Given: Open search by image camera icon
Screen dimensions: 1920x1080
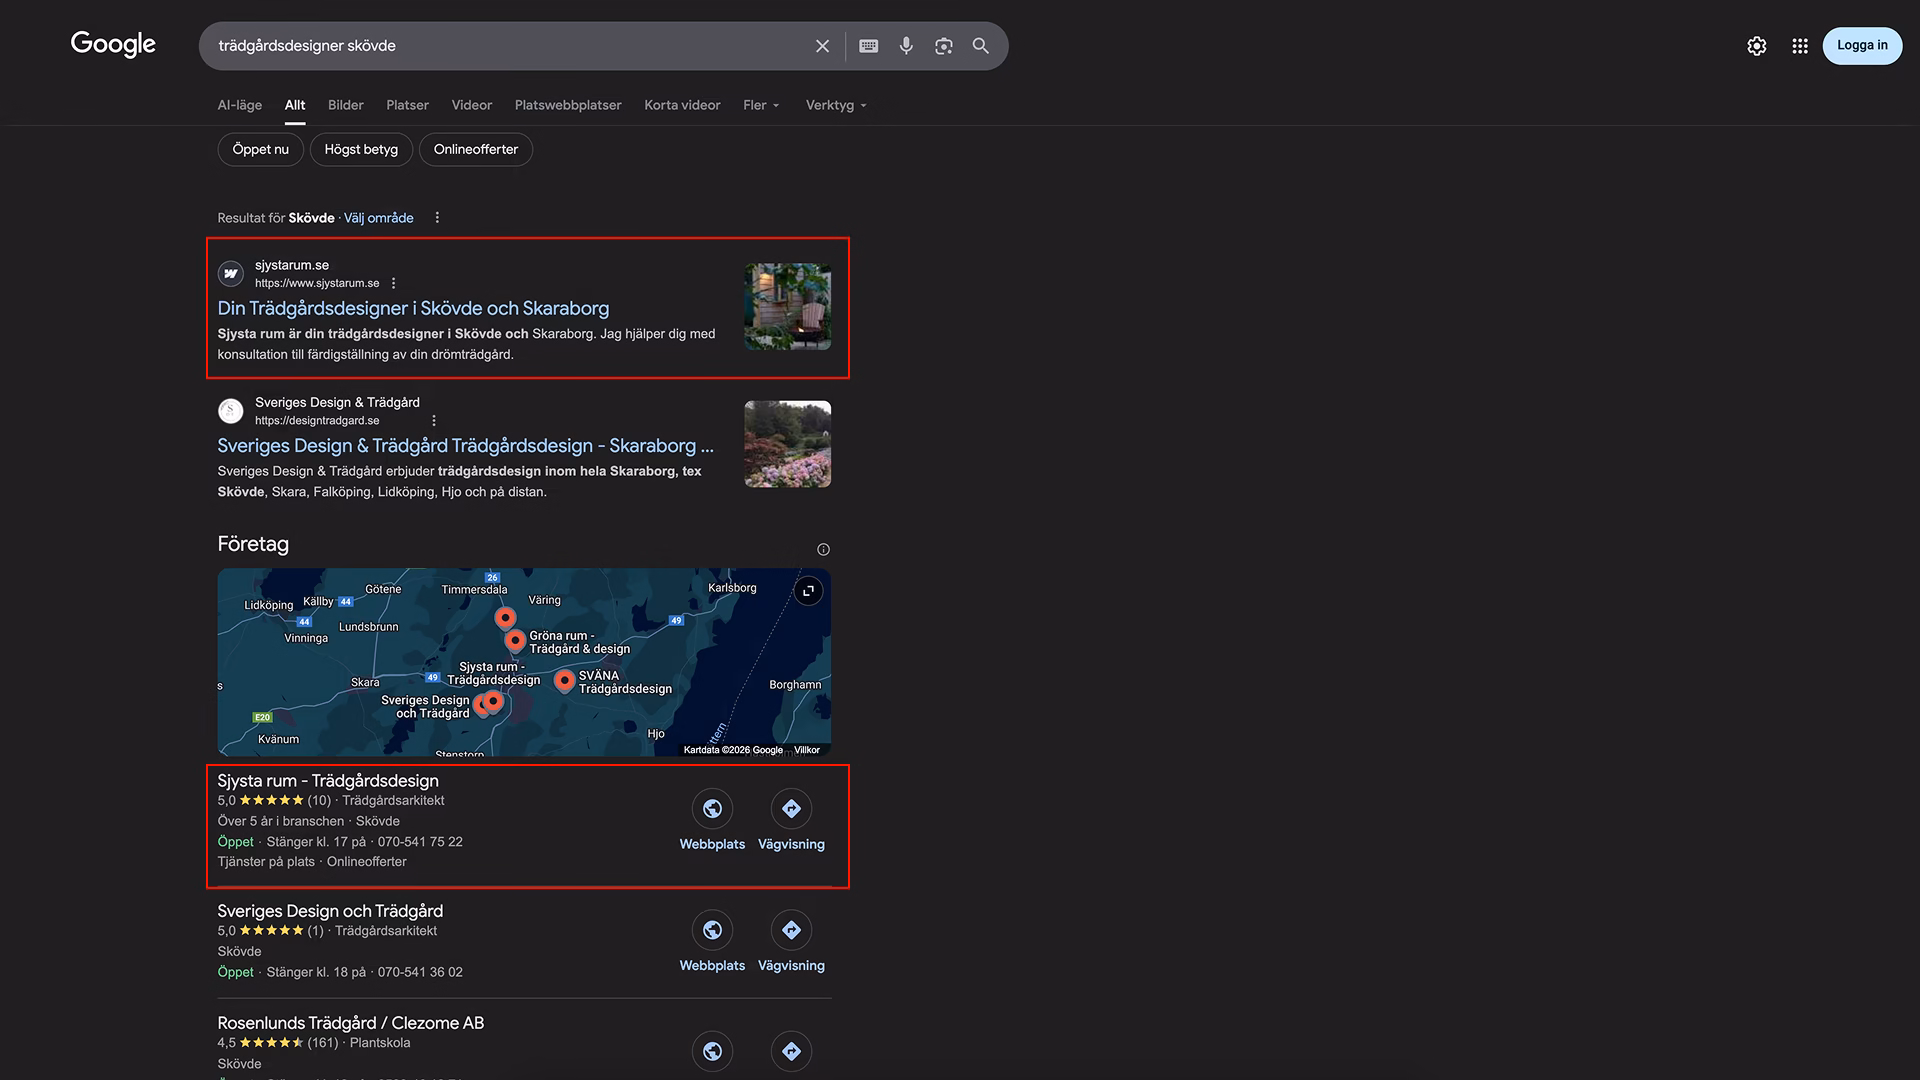Looking at the screenshot, I should tap(943, 46).
